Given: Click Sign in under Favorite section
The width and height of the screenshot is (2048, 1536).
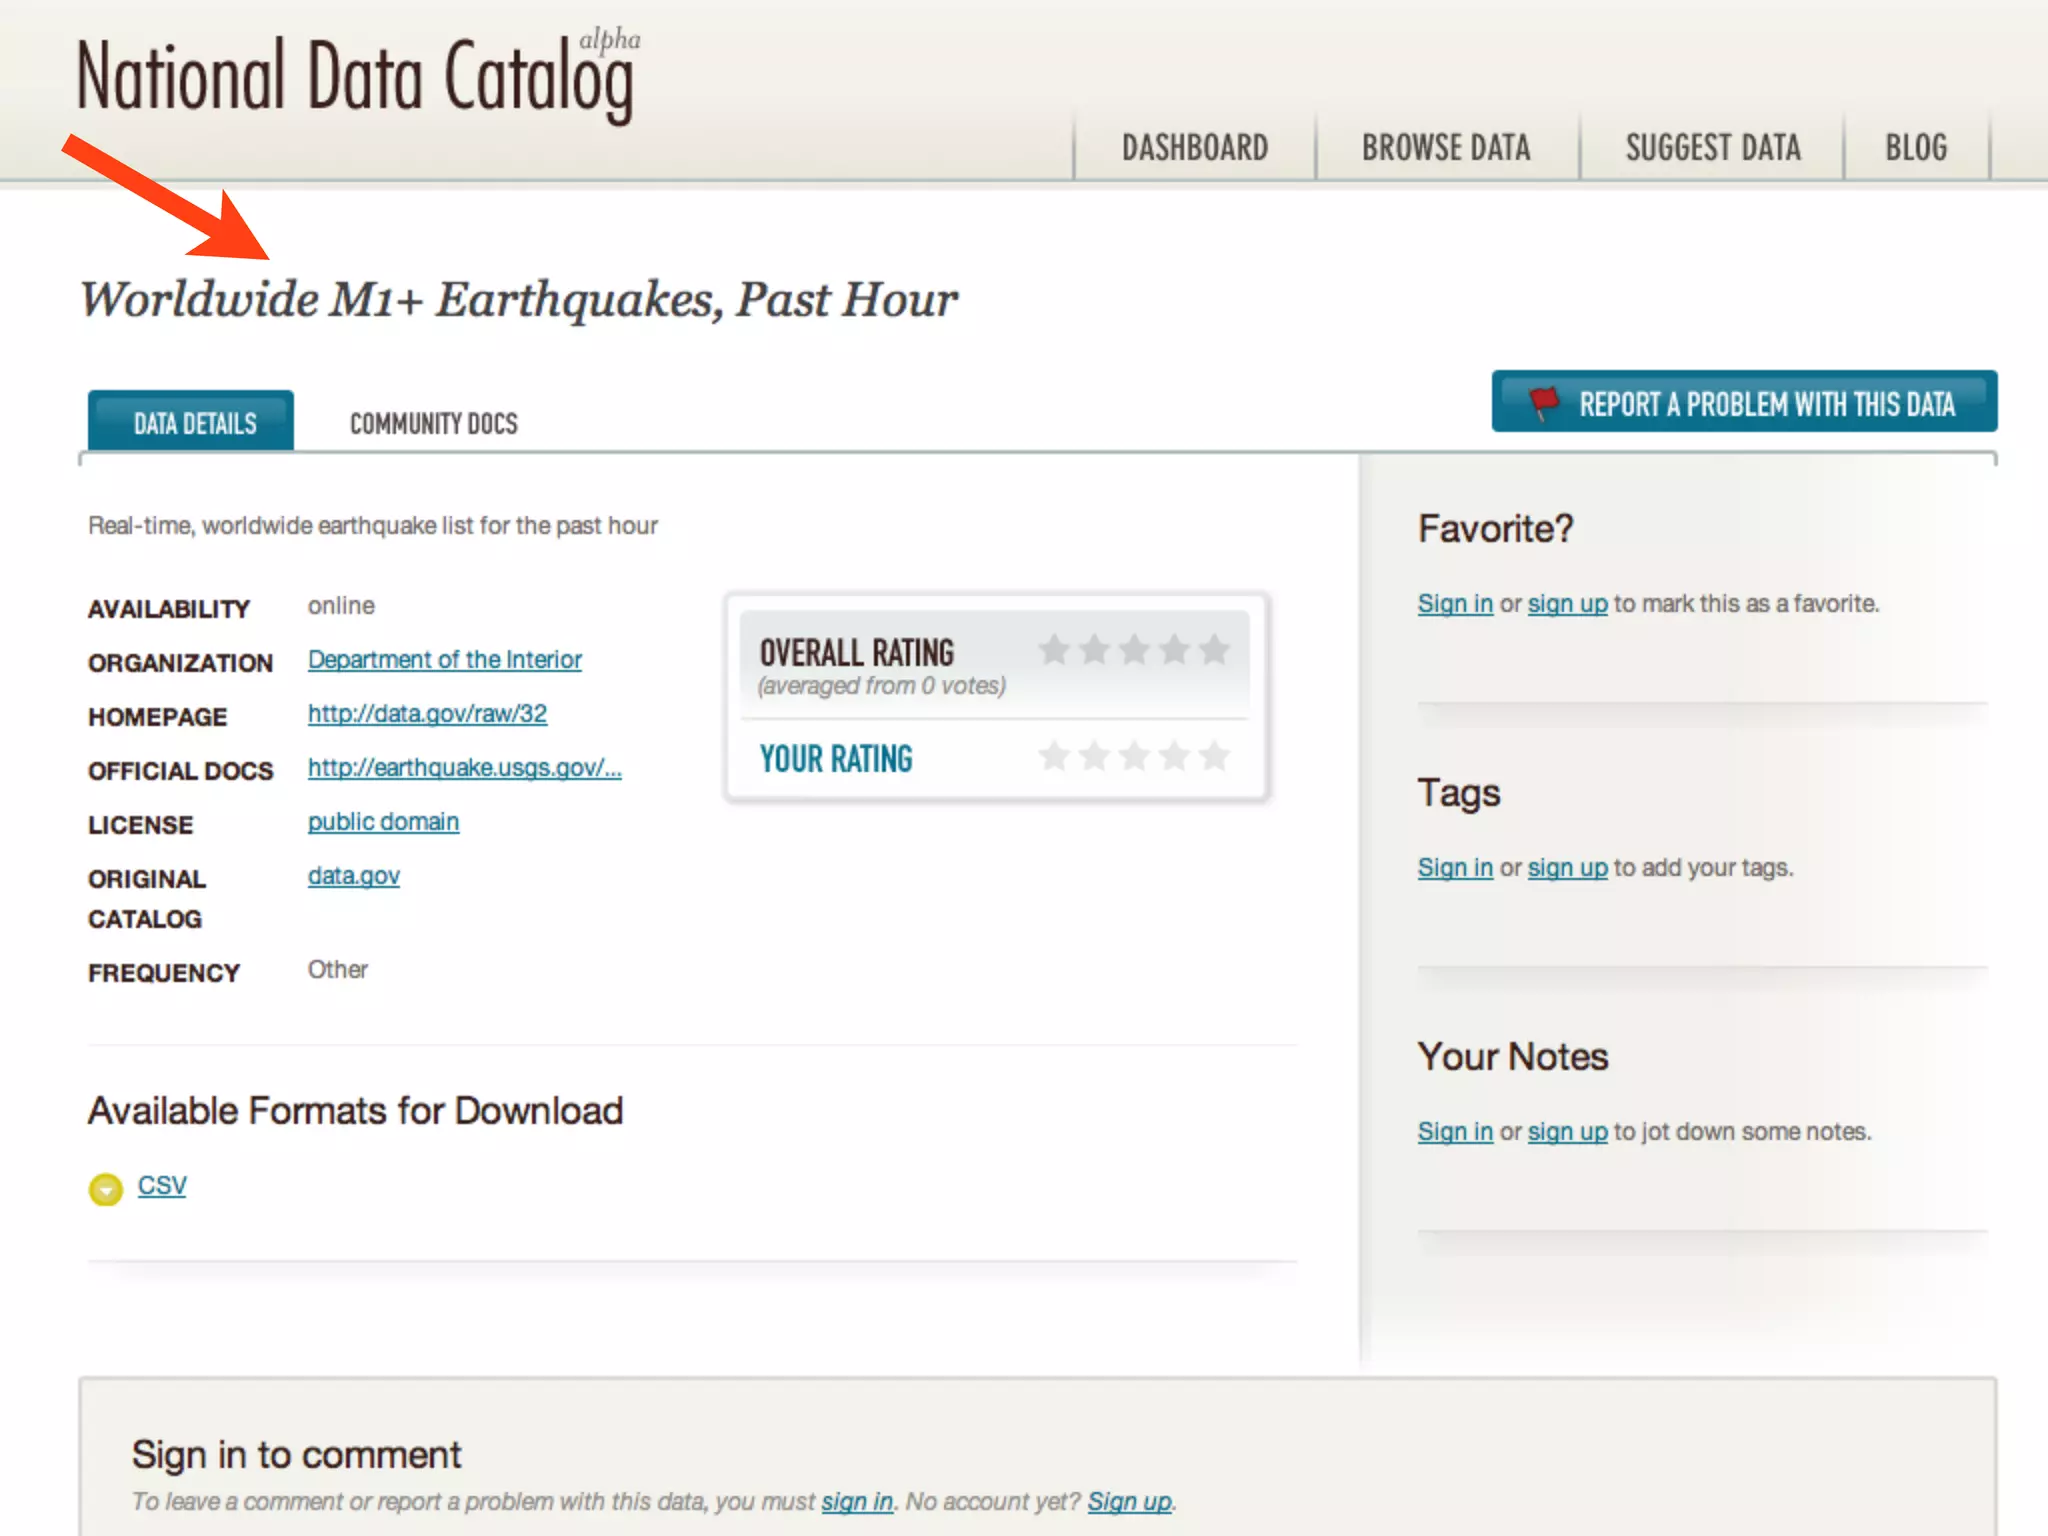Looking at the screenshot, I should [x=1454, y=604].
